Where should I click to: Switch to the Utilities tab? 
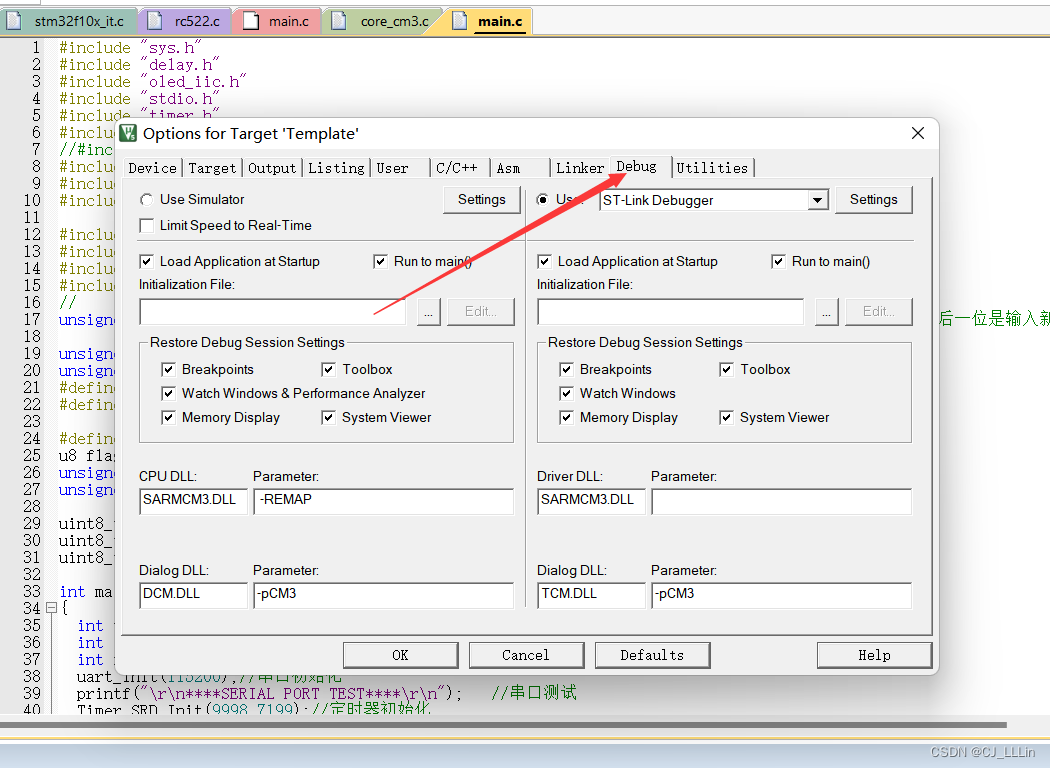pos(713,167)
